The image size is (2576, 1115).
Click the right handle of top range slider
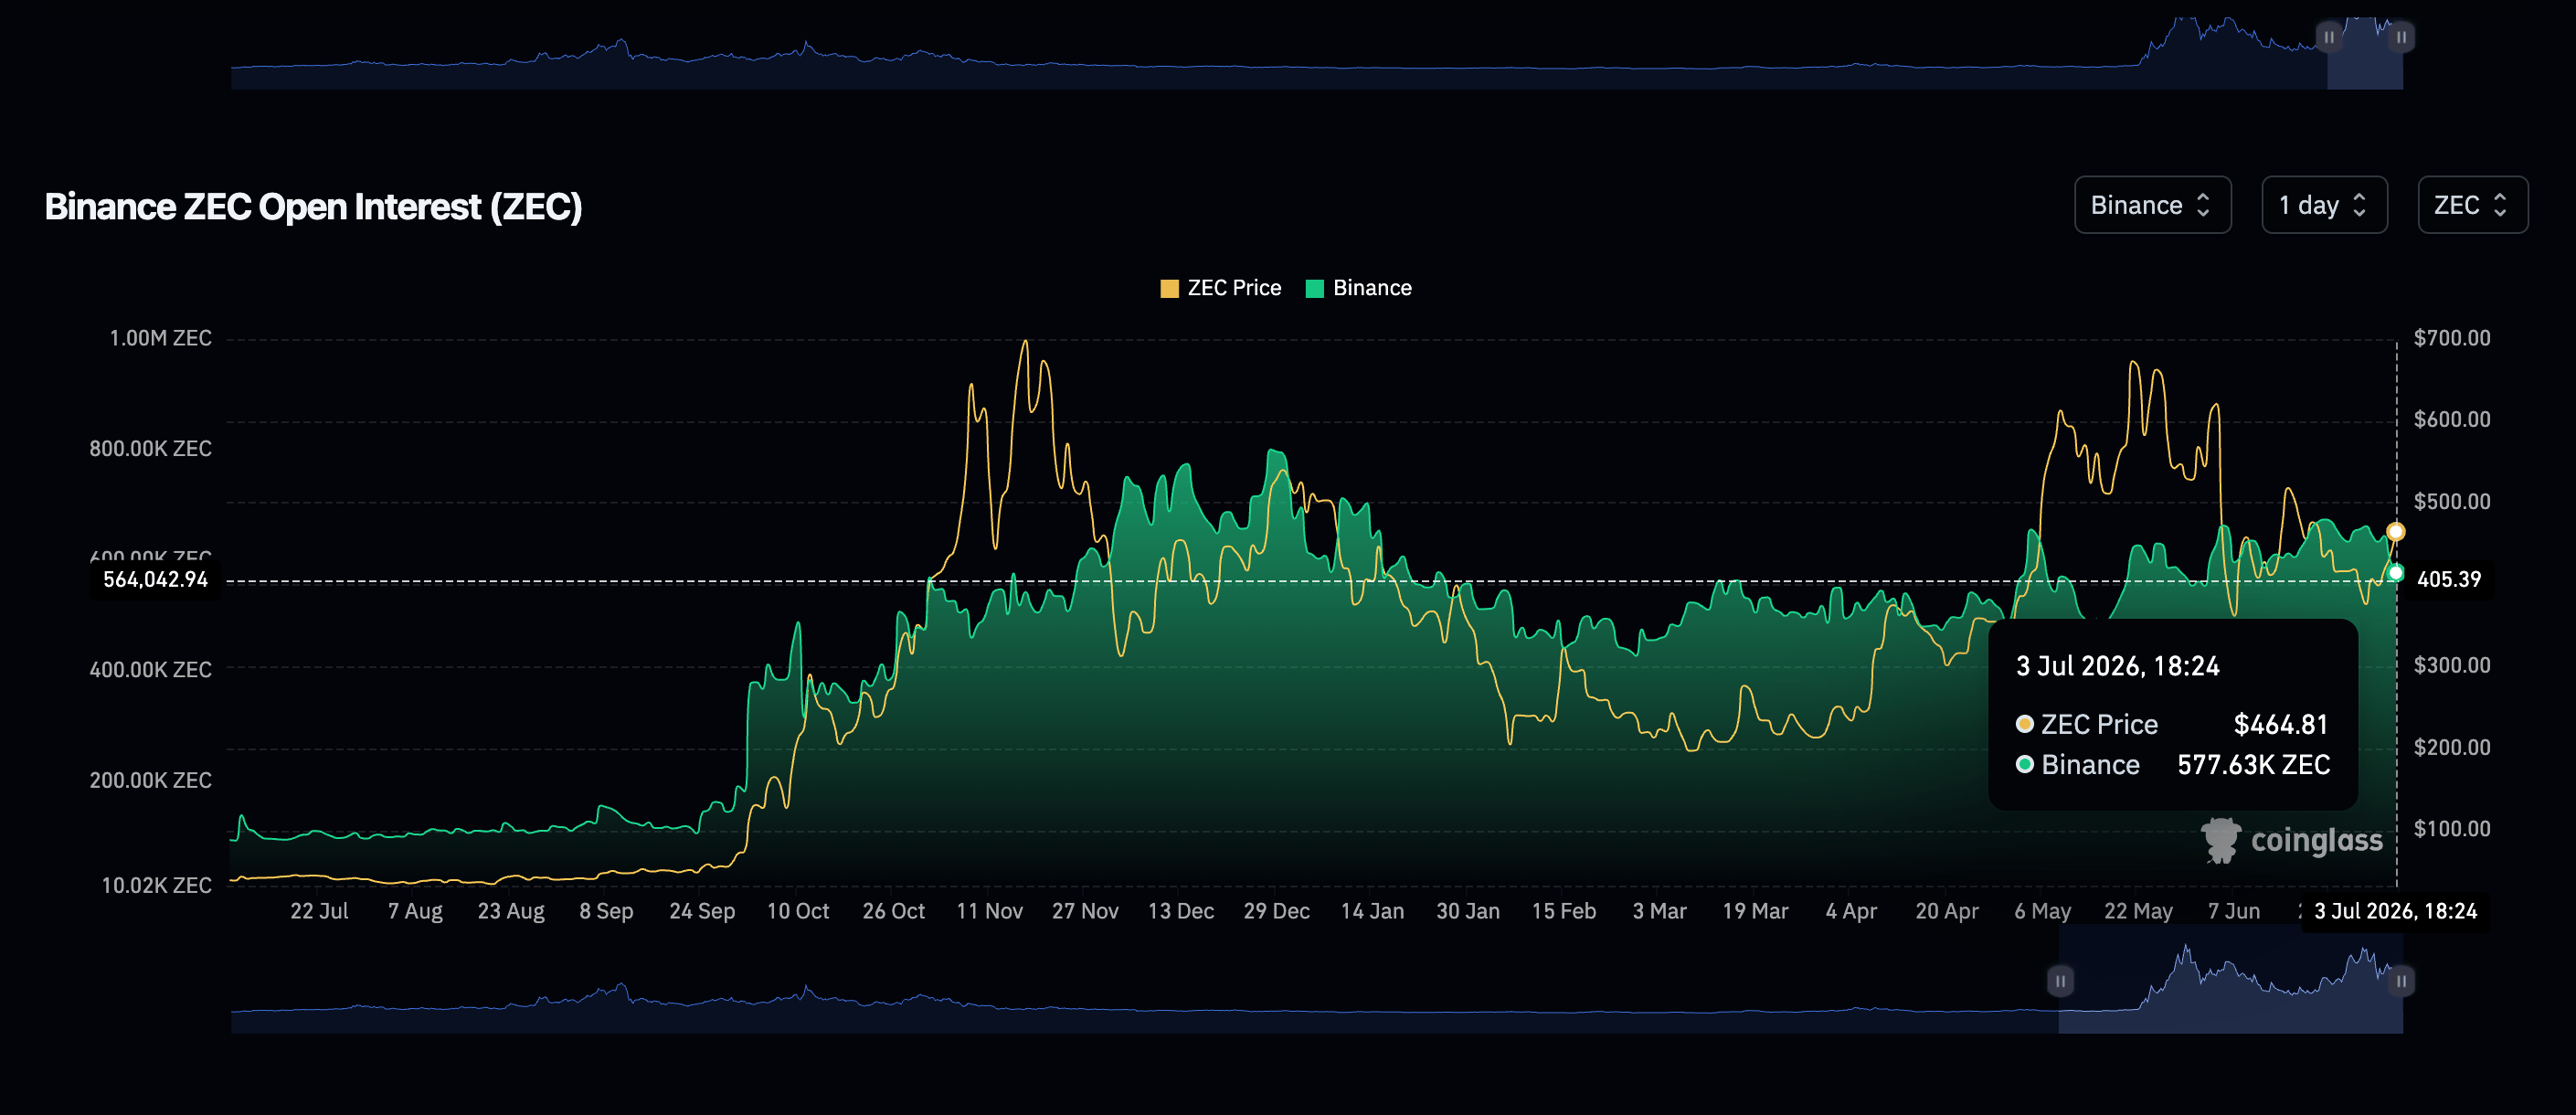click(x=2401, y=37)
